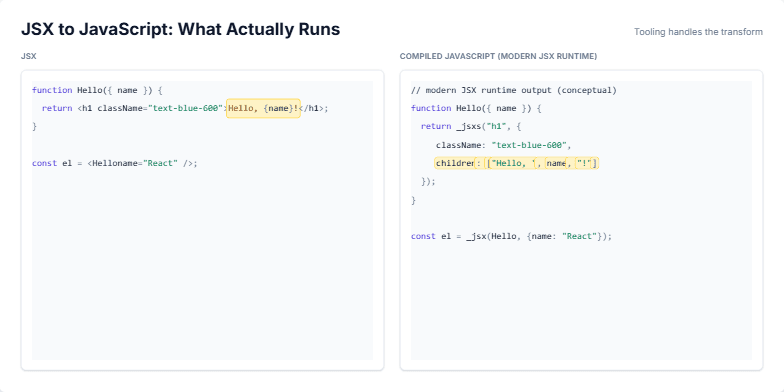Click the highlighted "Hello, {name}!" JSX span
Image resolution: width=784 pixels, height=392 pixels.
pyautogui.click(x=264, y=108)
